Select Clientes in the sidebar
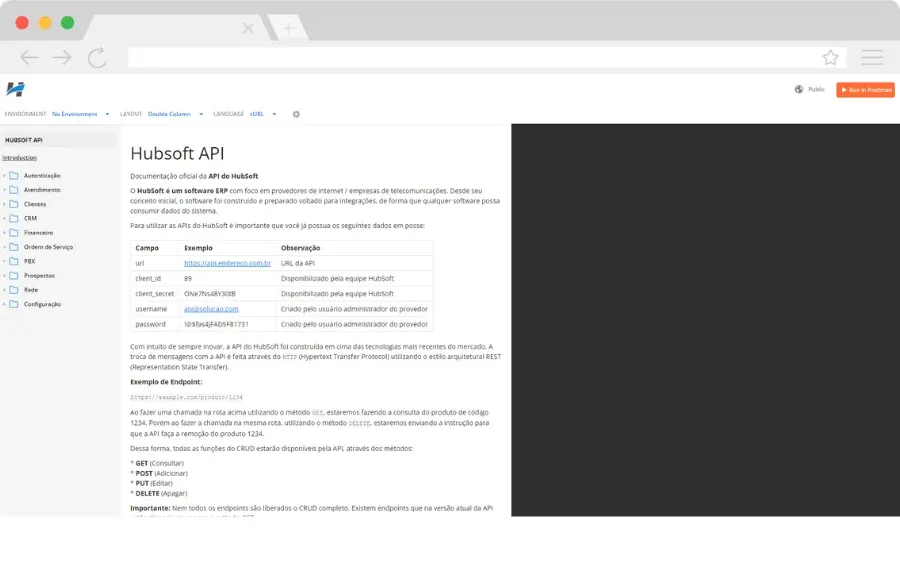The width and height of the screenshot is (900, 563). coord(35,204)
